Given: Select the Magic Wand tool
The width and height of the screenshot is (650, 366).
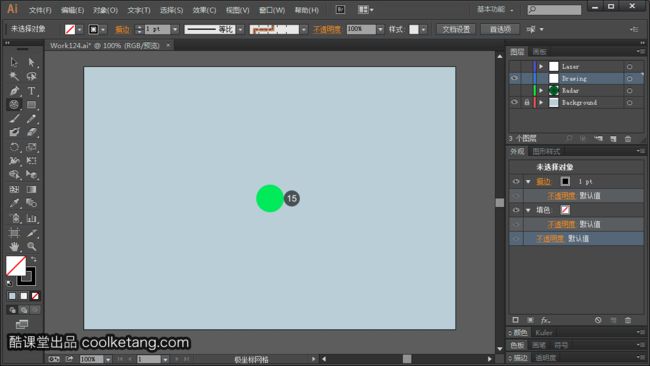Looking at the screenshot, I should coord(14,76).
